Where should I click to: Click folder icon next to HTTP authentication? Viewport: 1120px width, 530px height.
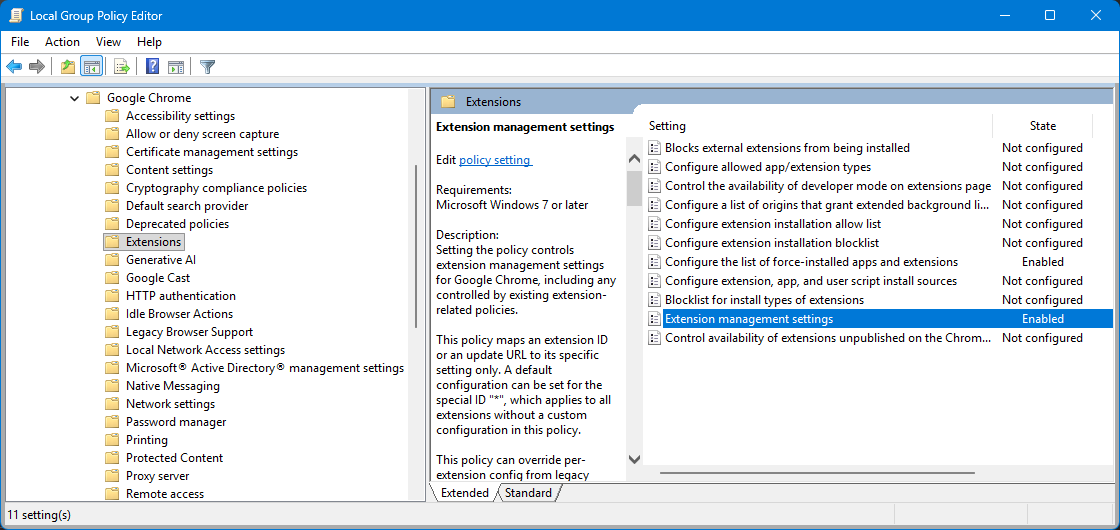pyautogui.click(x=112, y=296)
